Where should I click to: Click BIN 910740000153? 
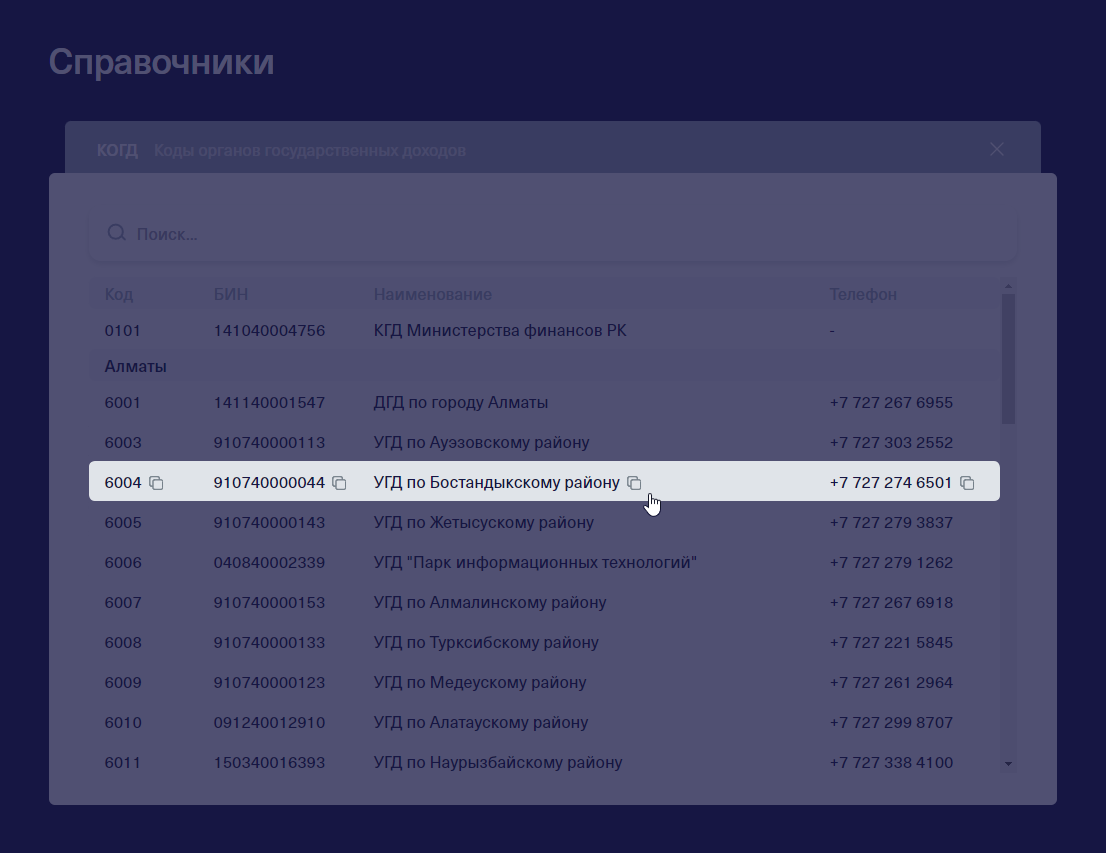point(269,603)
